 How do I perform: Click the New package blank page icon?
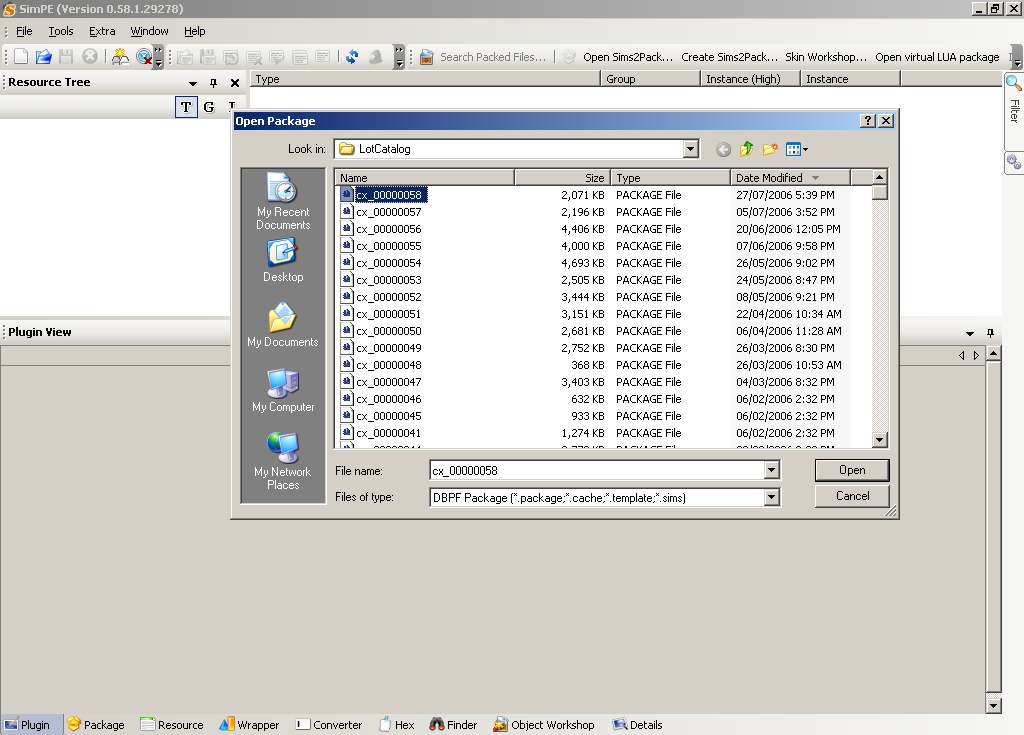(21, 57)
